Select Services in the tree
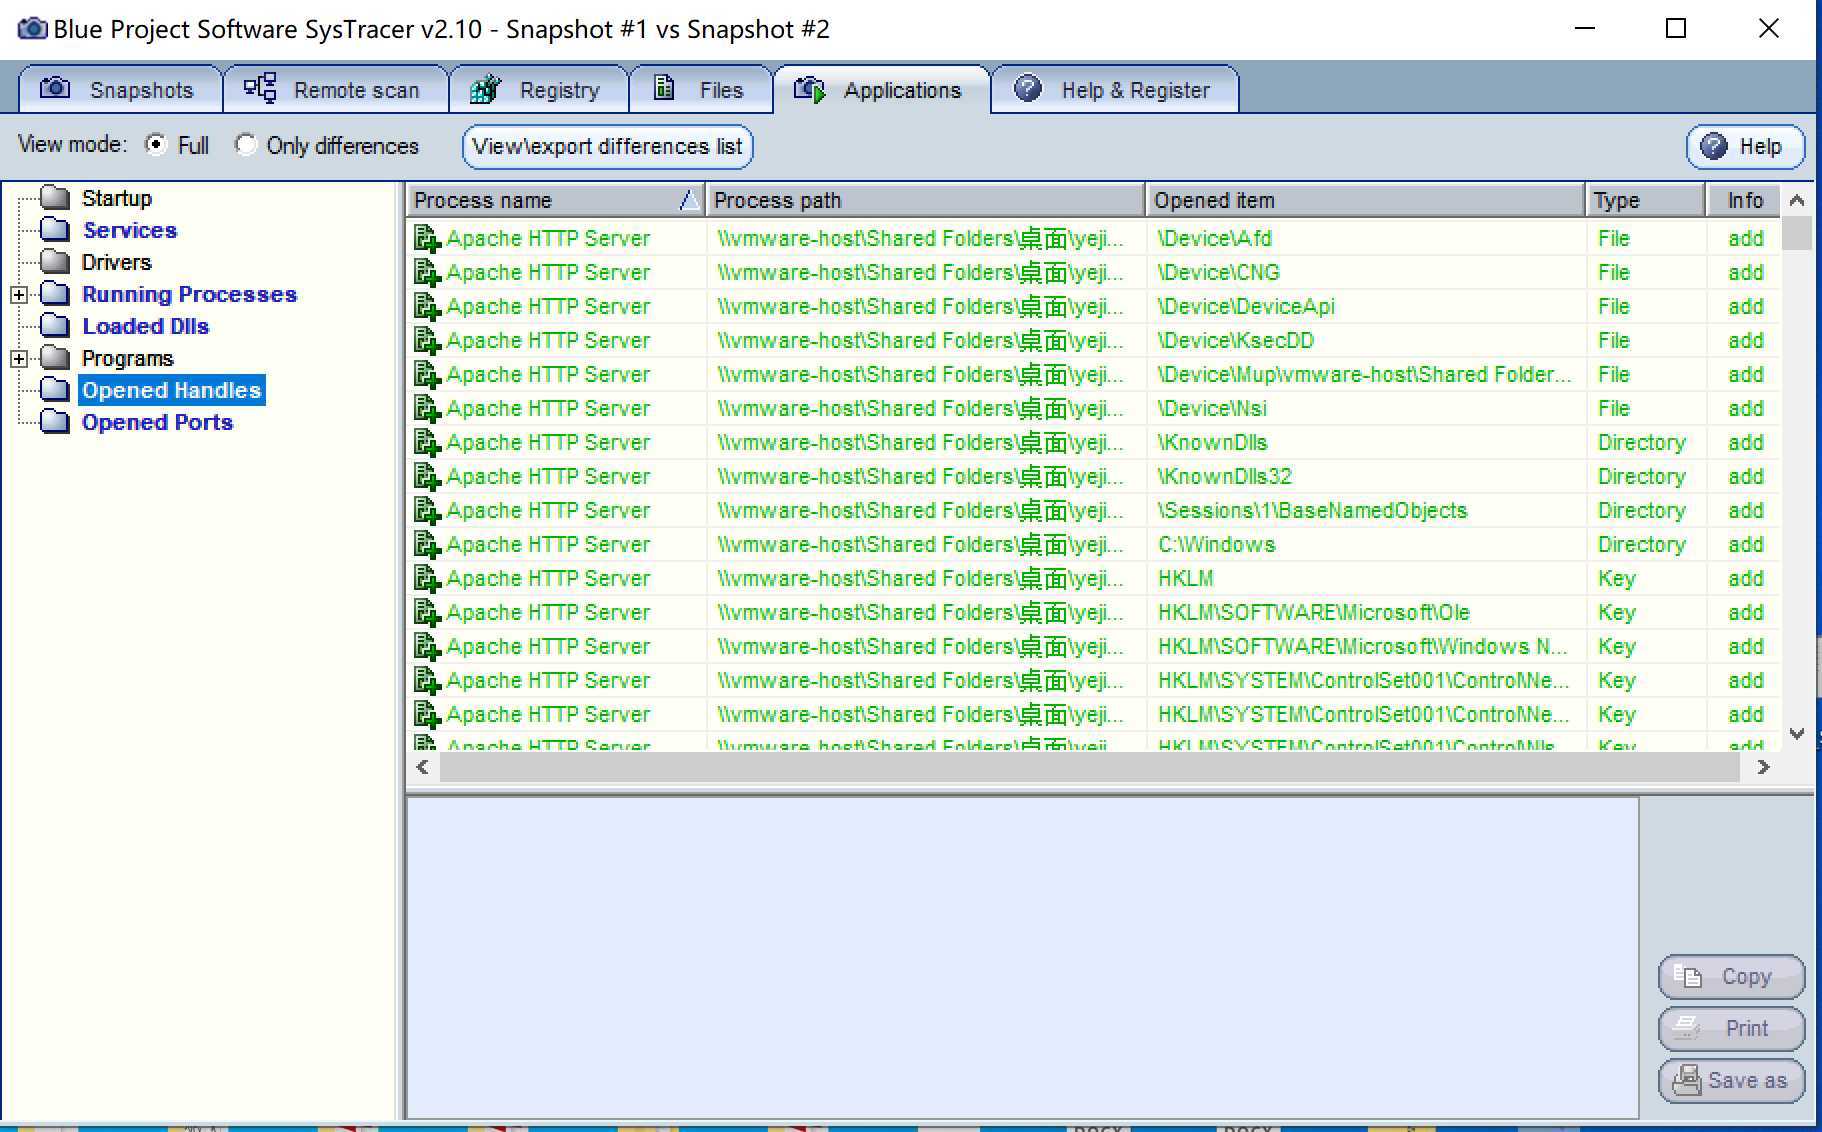The height and width of the screenshot is (1132, 1822). 130,230
